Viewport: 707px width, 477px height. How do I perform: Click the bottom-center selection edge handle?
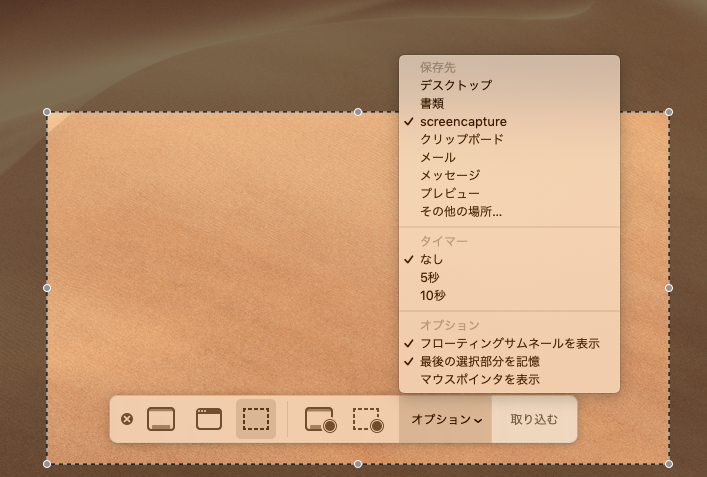point(358,463)
